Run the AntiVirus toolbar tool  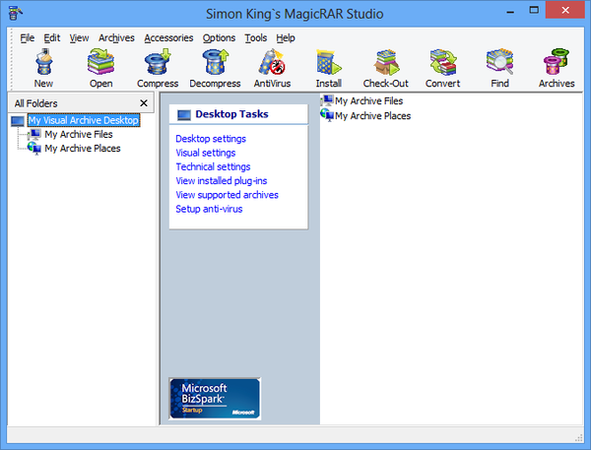pyautogui.click(x=272, y=63)
